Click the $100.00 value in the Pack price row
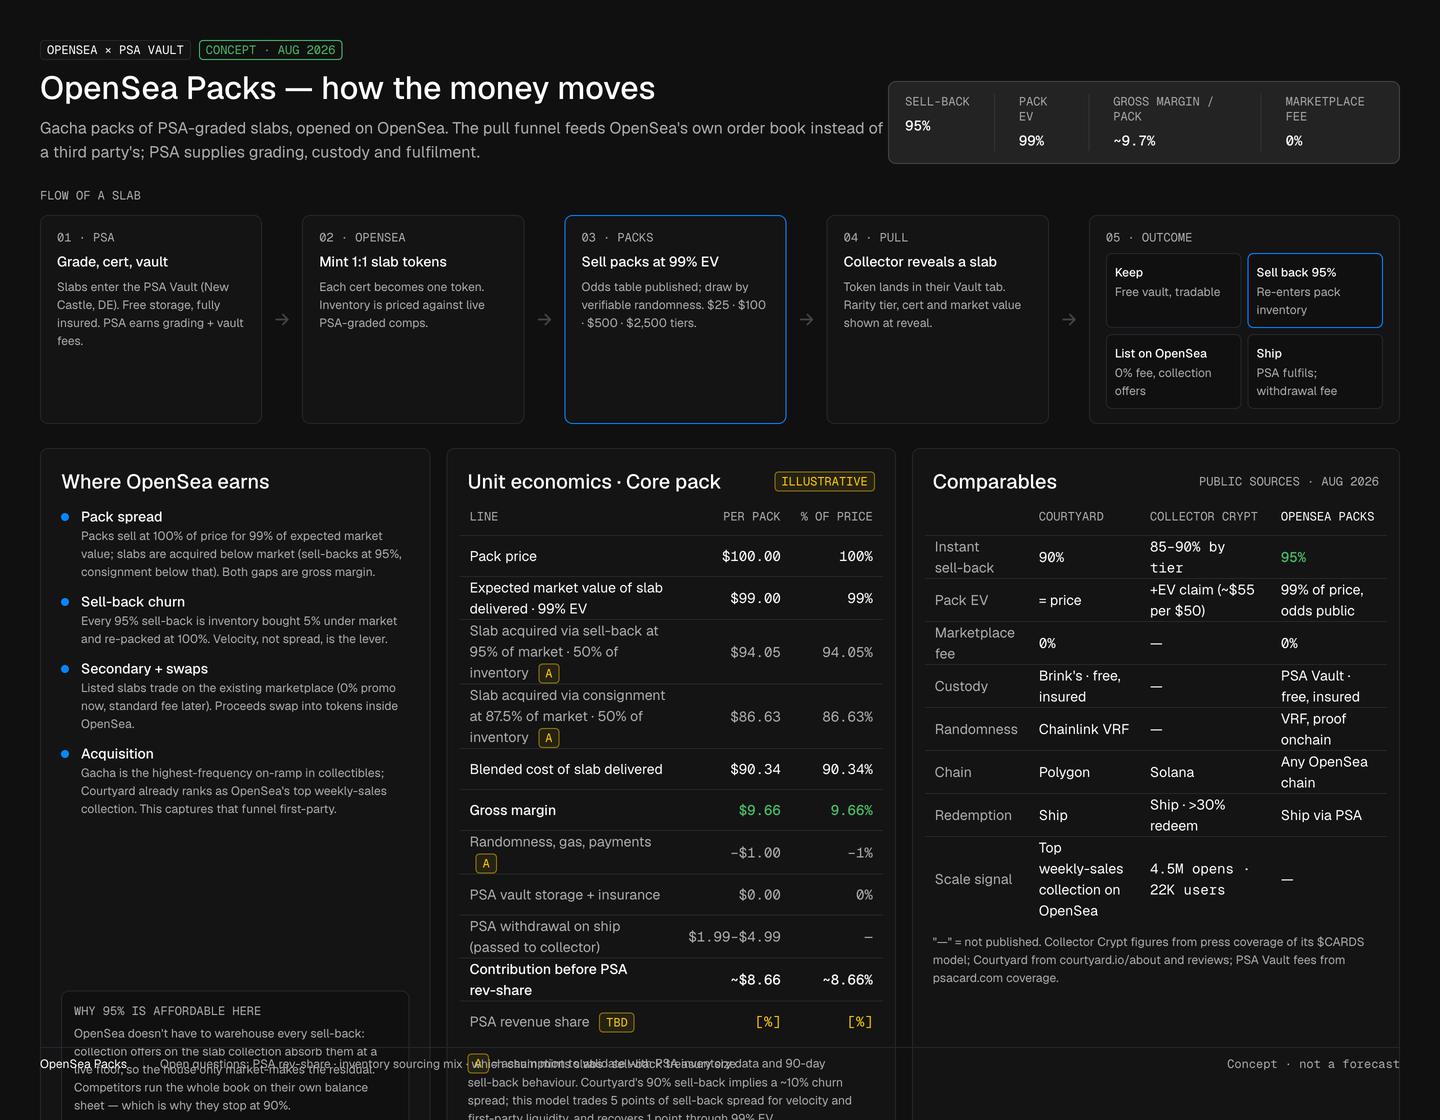The image size is (1440, 1120). pyautogui.click(x=751, y=557)
